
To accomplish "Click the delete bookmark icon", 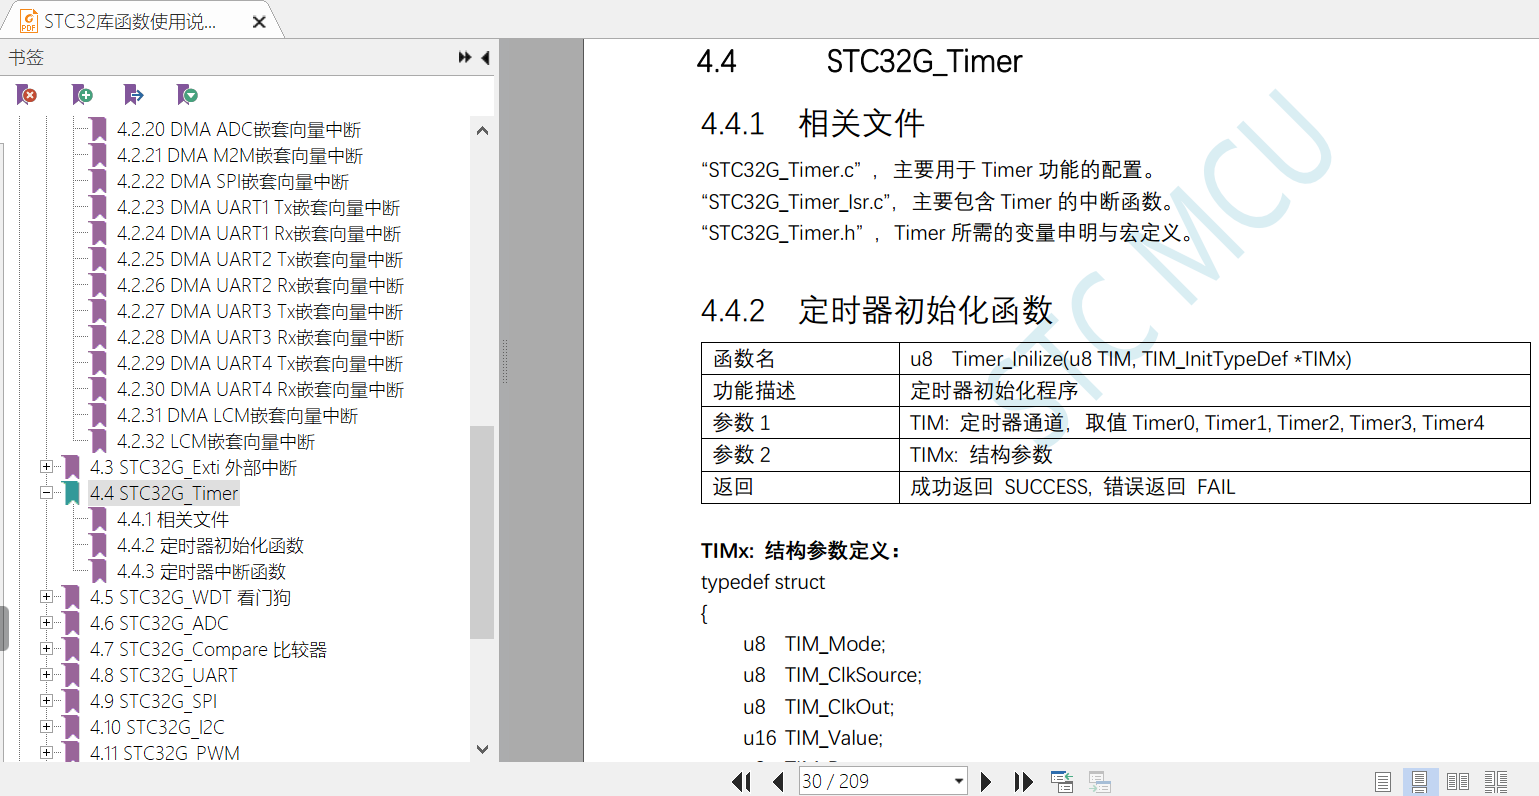I will click(x=27, y=95).
